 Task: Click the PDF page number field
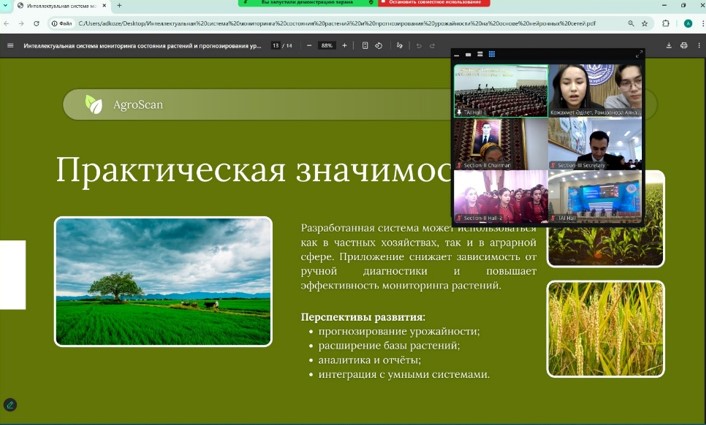(x=276, y=45)
